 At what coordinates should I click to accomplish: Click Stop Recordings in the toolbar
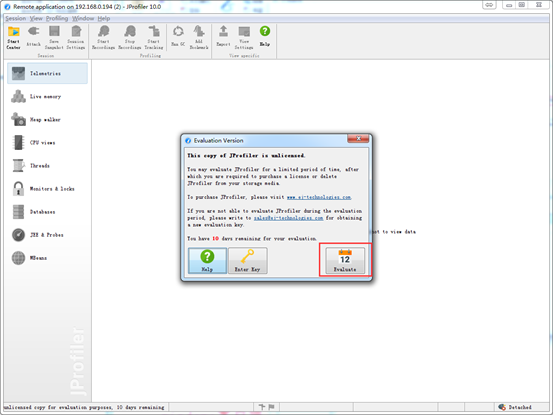(130, 37)
